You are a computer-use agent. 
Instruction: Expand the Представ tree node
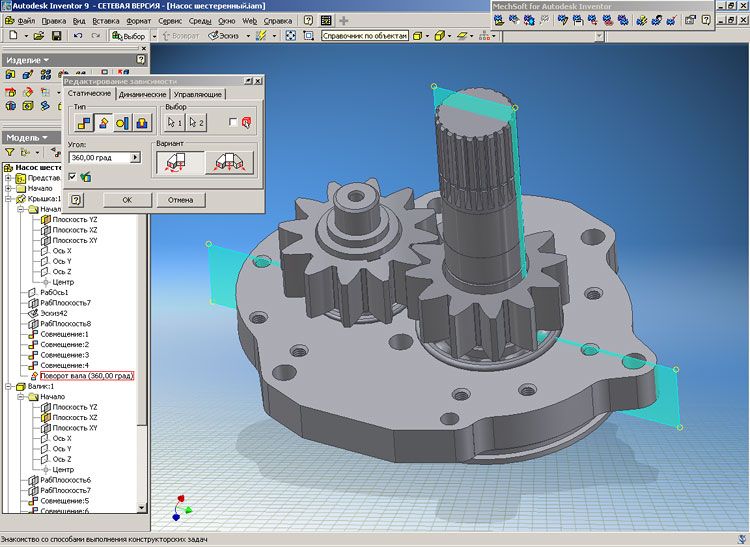click(8, 178)
